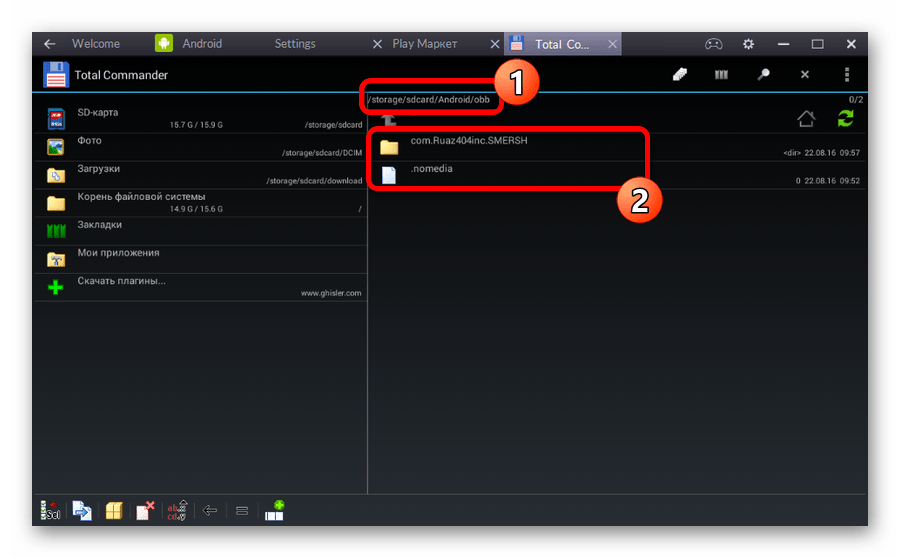Open the com.Ruaz404inc.SMERSH folder

coord(616,147)
